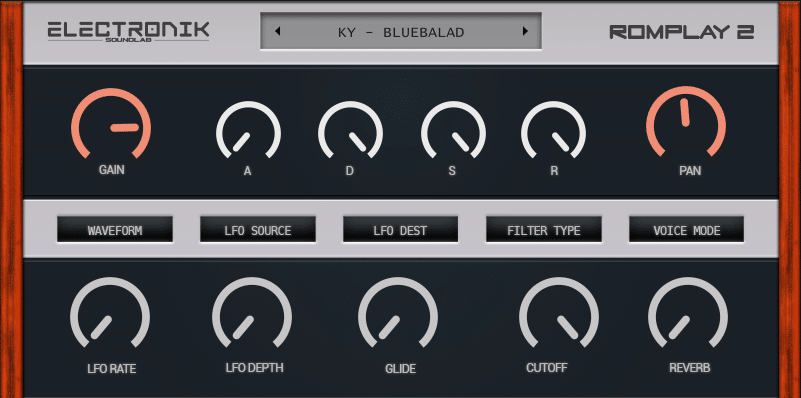Image resolution: width=801 pixels, height=398 pixels.
Task: Click the REVERB label text
Action: [x=690, y=368]
